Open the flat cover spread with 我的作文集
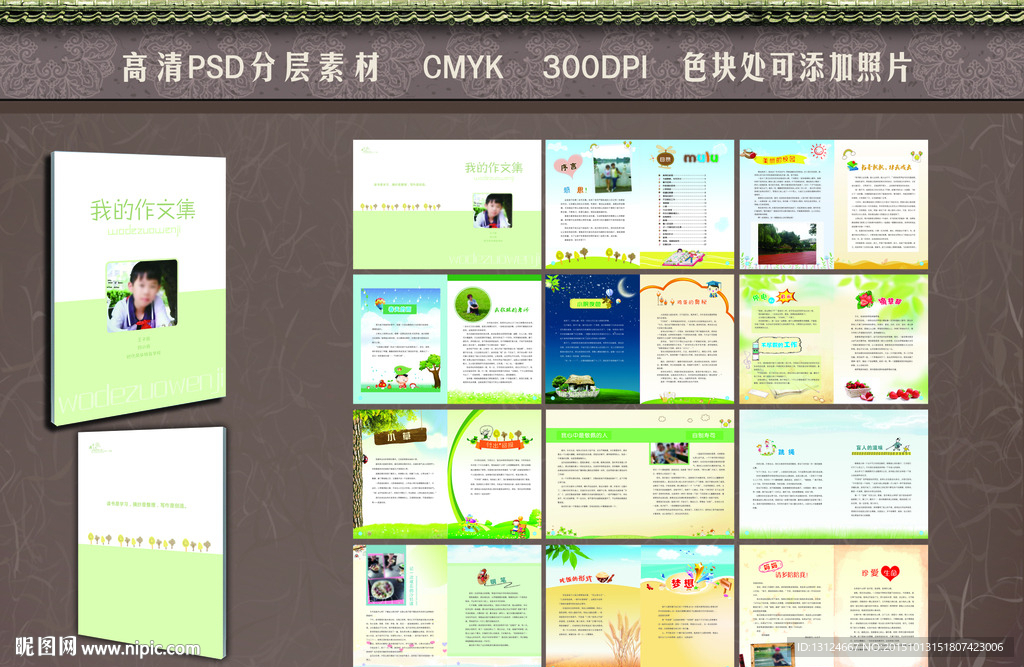The image size is (1024, 667). [447, 204]
